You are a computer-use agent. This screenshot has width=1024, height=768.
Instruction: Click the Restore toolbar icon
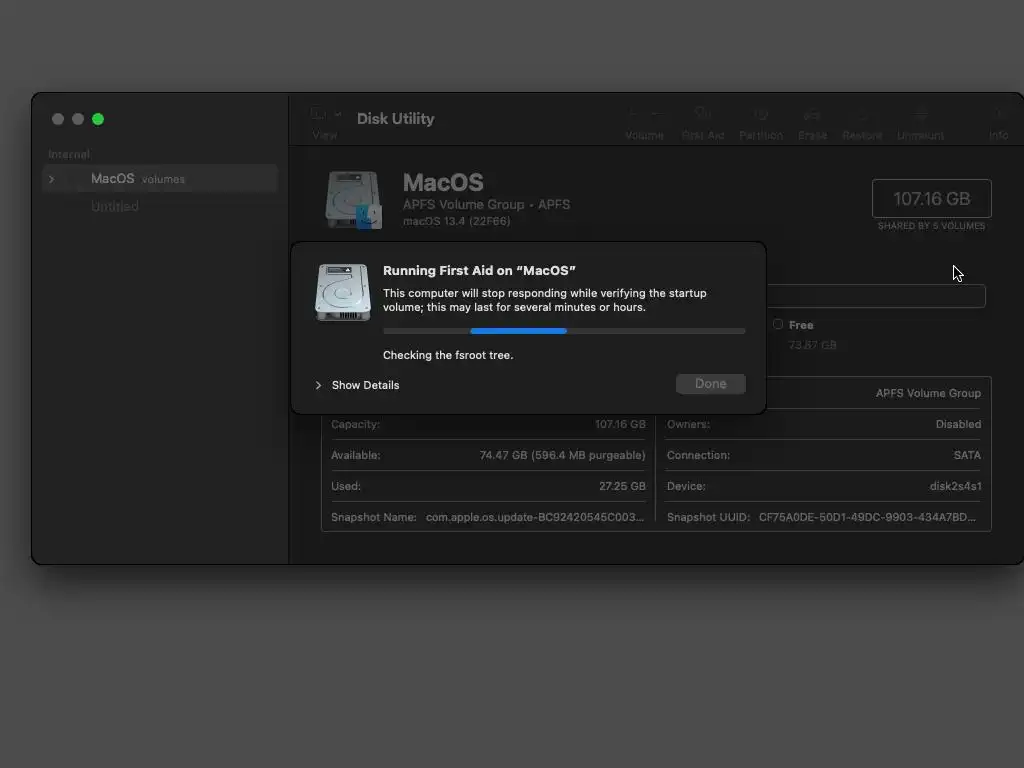click(862, 114)
